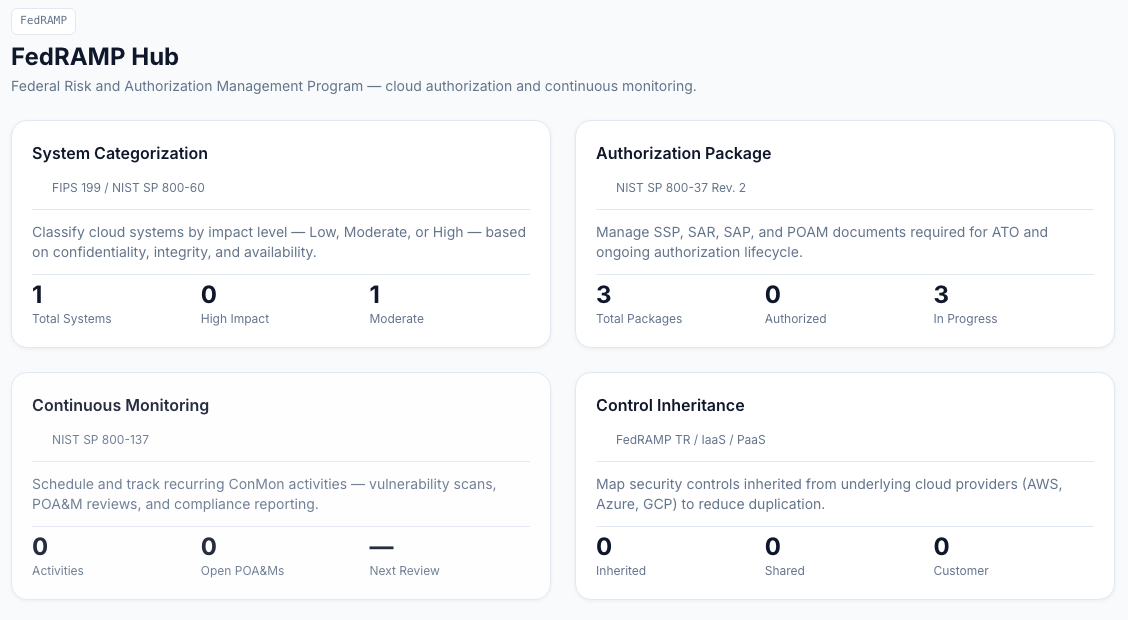Viewport: 1128px width, 620px height.
Task: Click the Activities label
Action: (58, 570)
